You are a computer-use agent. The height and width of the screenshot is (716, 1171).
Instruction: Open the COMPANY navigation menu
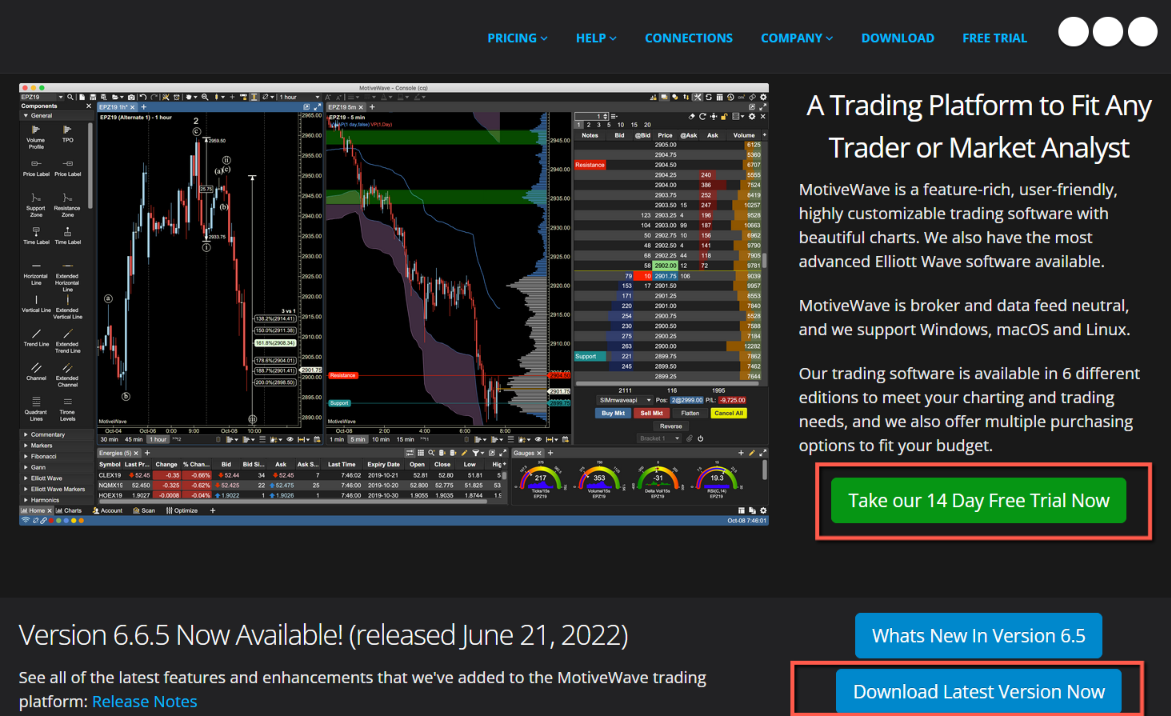tap(797, 38)
